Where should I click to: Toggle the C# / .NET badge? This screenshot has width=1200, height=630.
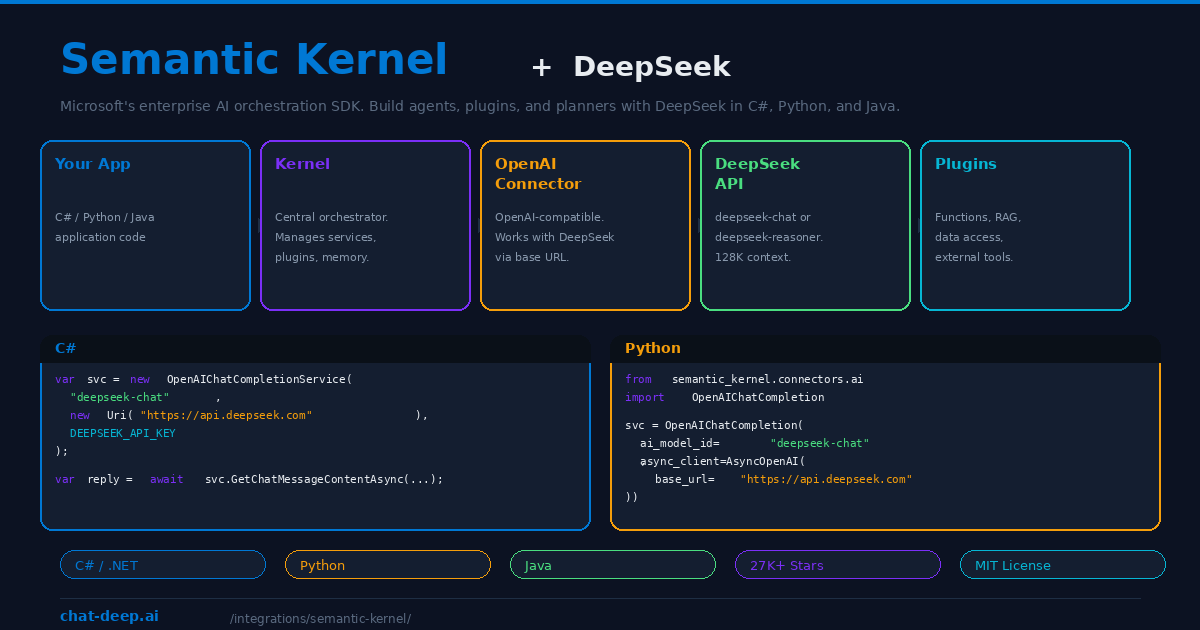coord(162,564)
